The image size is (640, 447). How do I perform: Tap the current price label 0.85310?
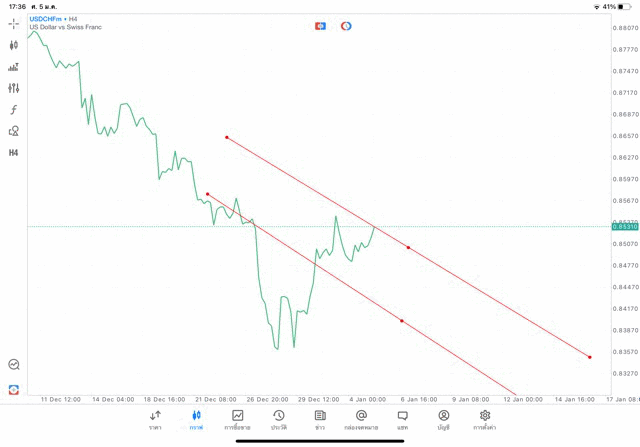click(625, 227)
